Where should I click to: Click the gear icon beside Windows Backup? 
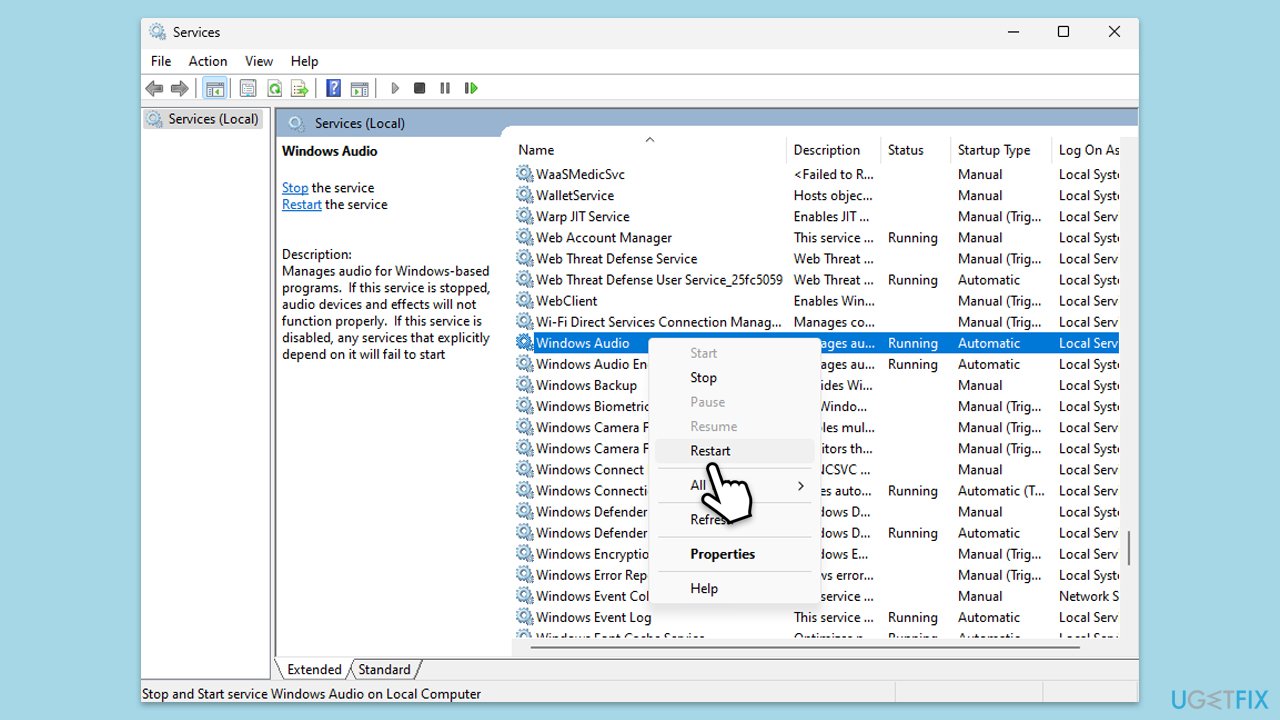coord(524,385)
